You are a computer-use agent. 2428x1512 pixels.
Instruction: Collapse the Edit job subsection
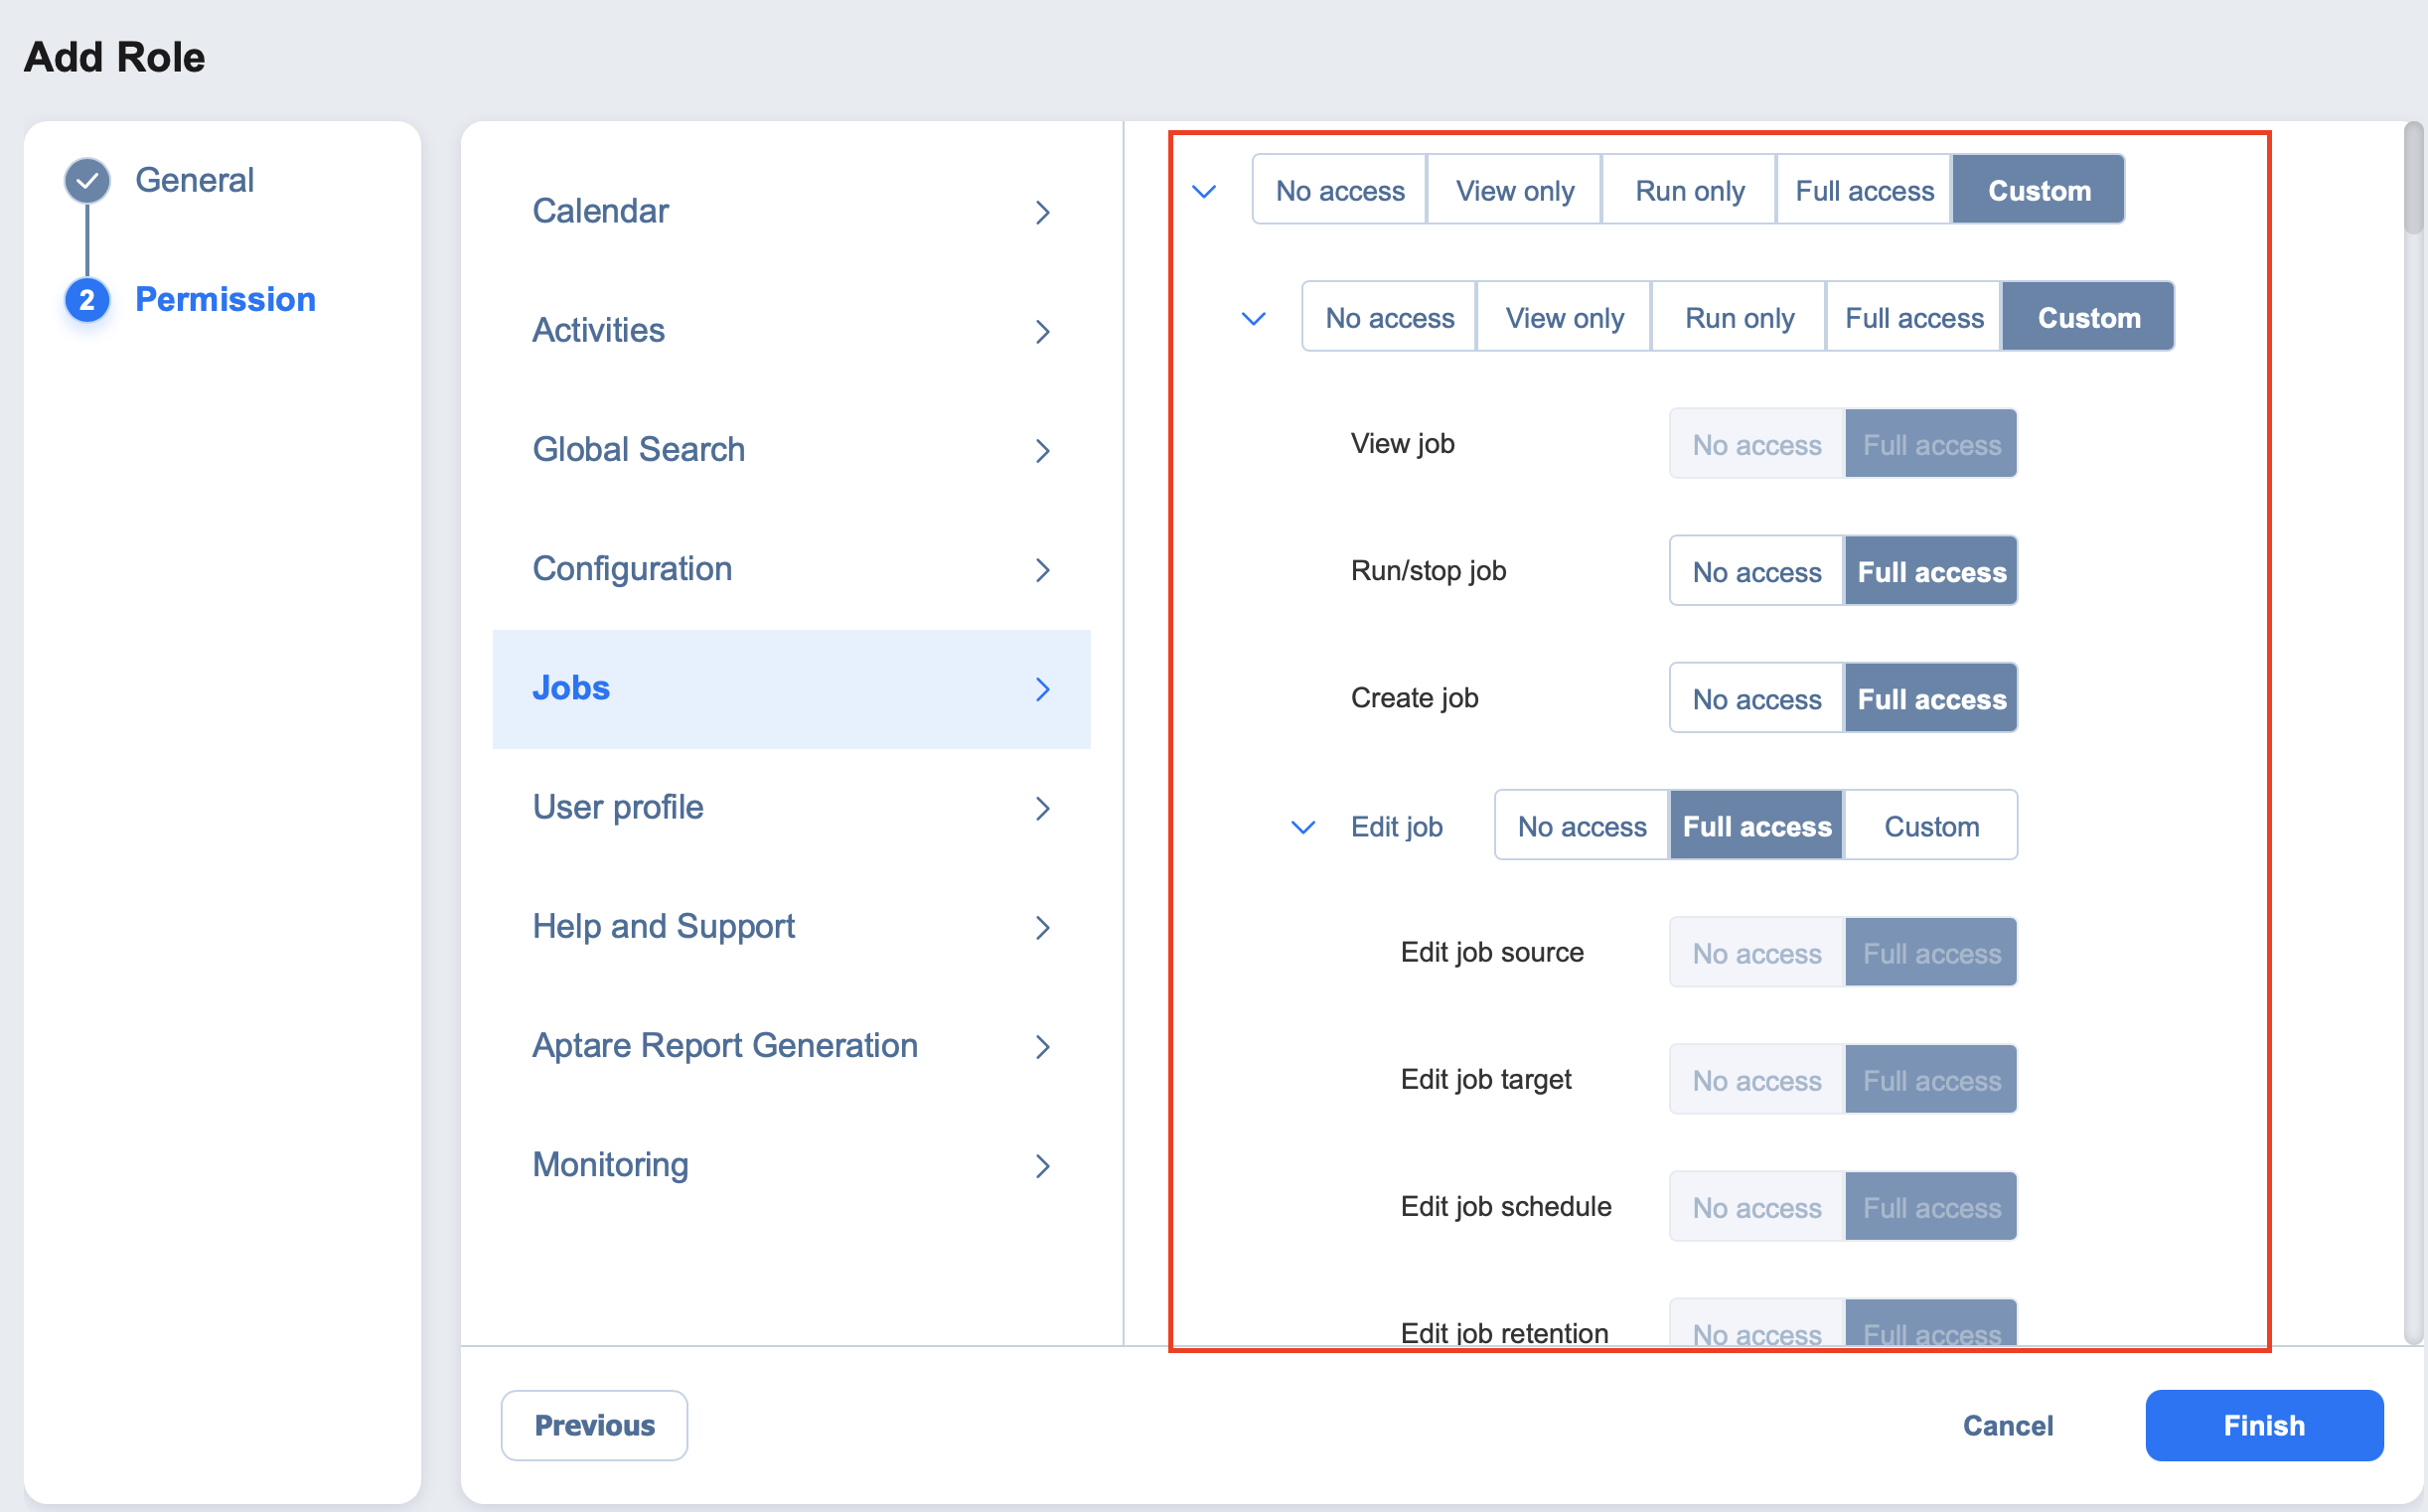click(x=1303, y=827)
